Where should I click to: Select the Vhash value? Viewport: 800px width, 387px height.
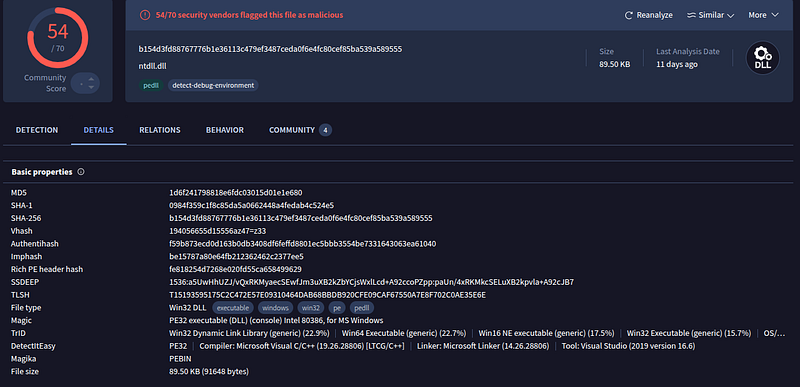pyautogui.click(x=217, y=231)
